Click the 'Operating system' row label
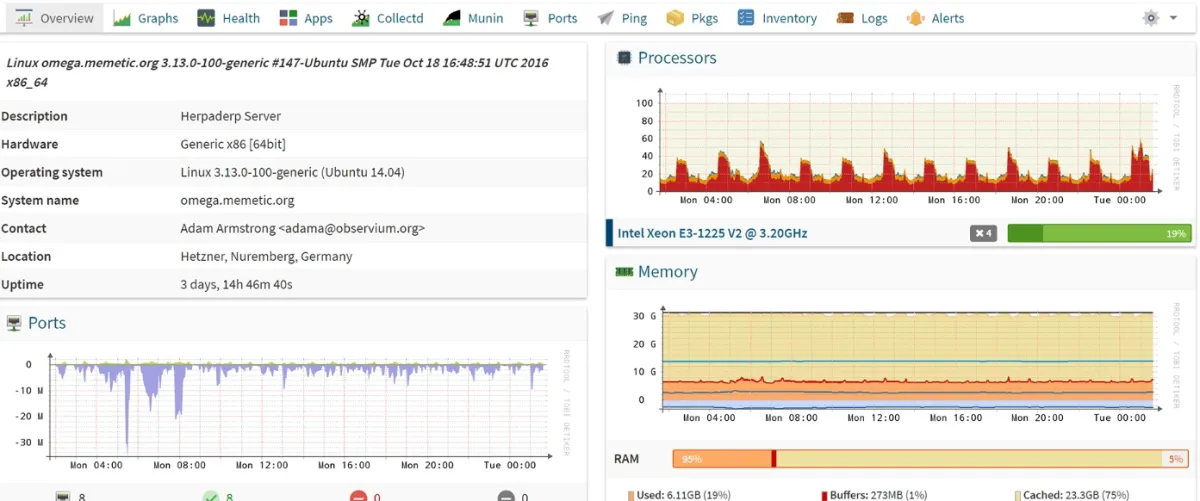Image resolution: width=1200 pixels, height=501 pixels. [52, 172]
